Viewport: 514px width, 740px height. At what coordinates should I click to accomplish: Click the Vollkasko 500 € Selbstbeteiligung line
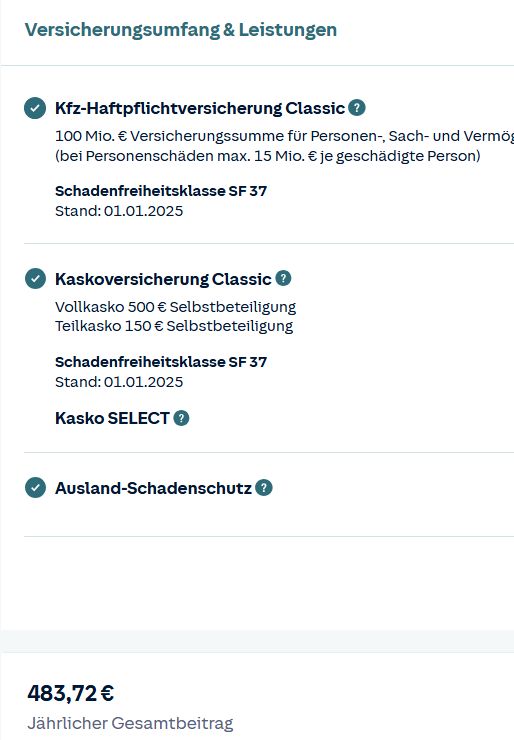[x=176, y=307]
